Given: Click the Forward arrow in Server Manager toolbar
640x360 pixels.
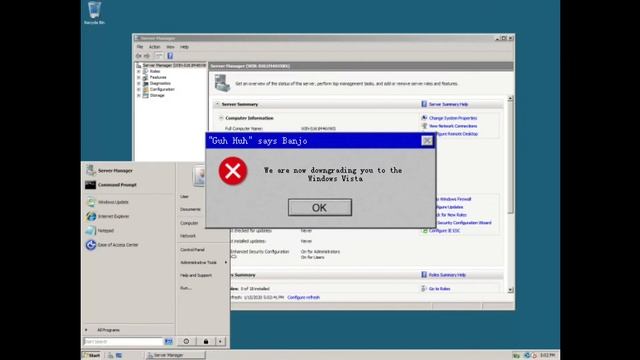Looking at the screenshot, I should click(x=147, y=56).
